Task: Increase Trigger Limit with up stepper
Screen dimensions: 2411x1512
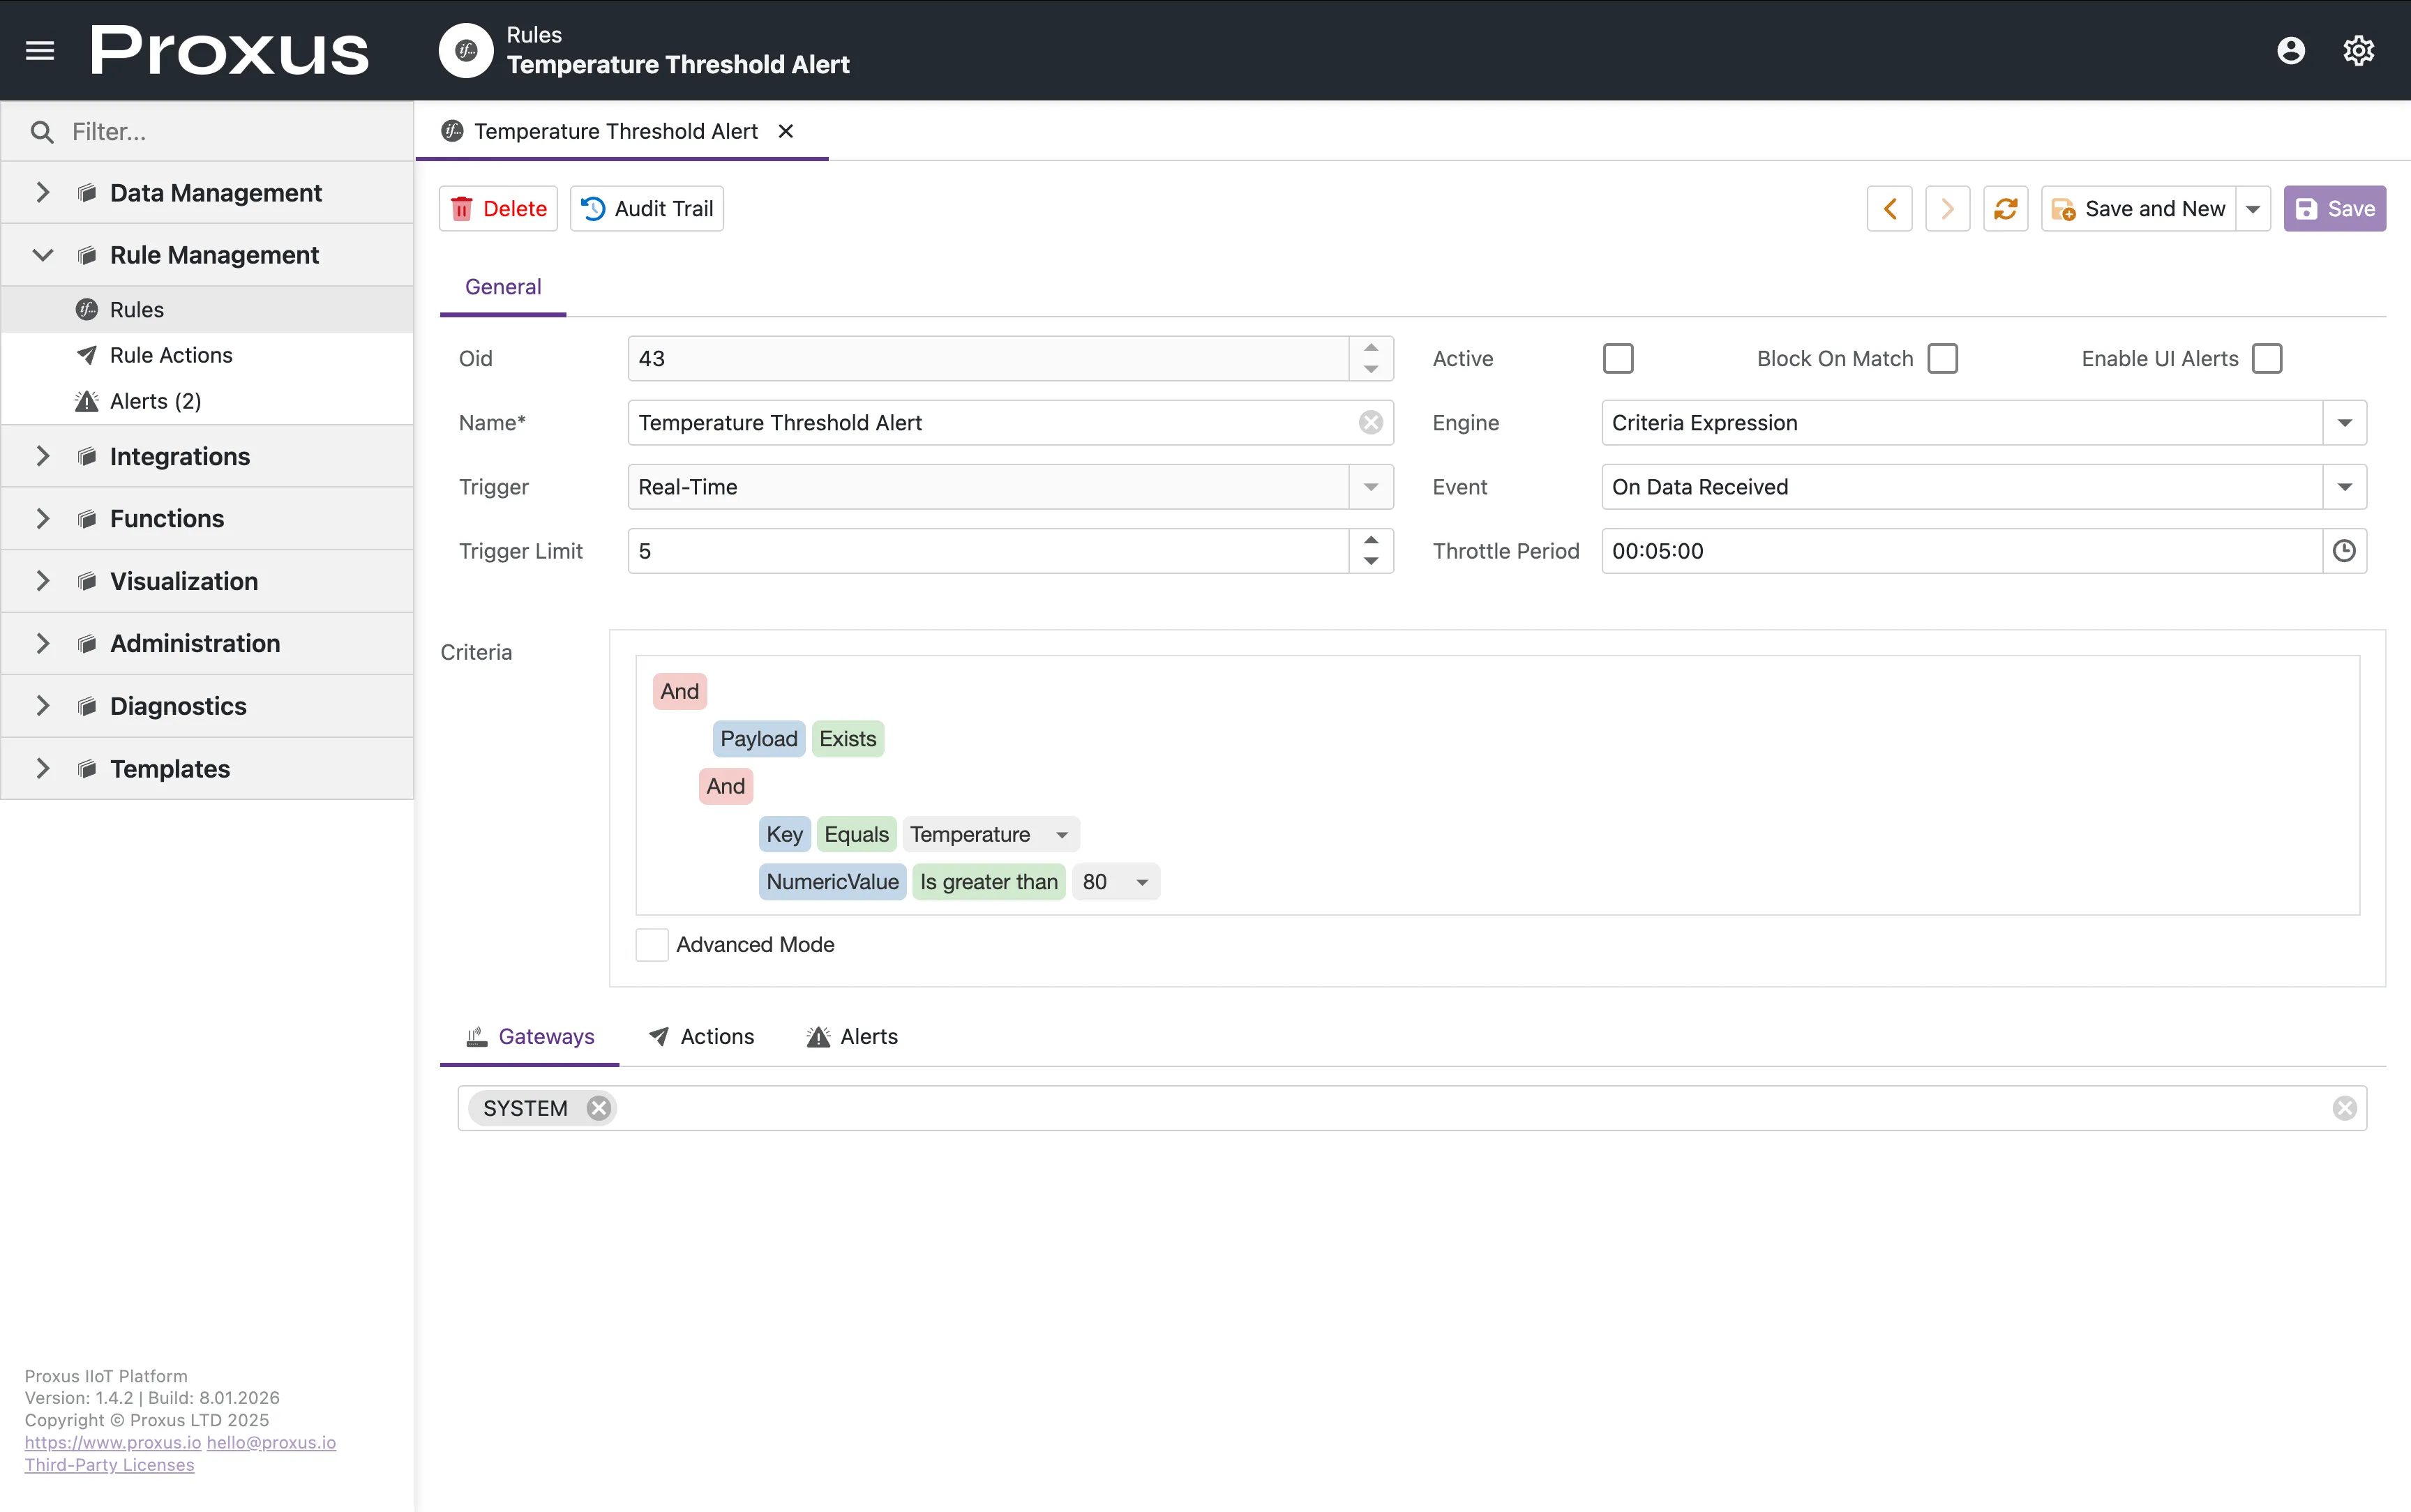Action: click(x=1370, y=540)
